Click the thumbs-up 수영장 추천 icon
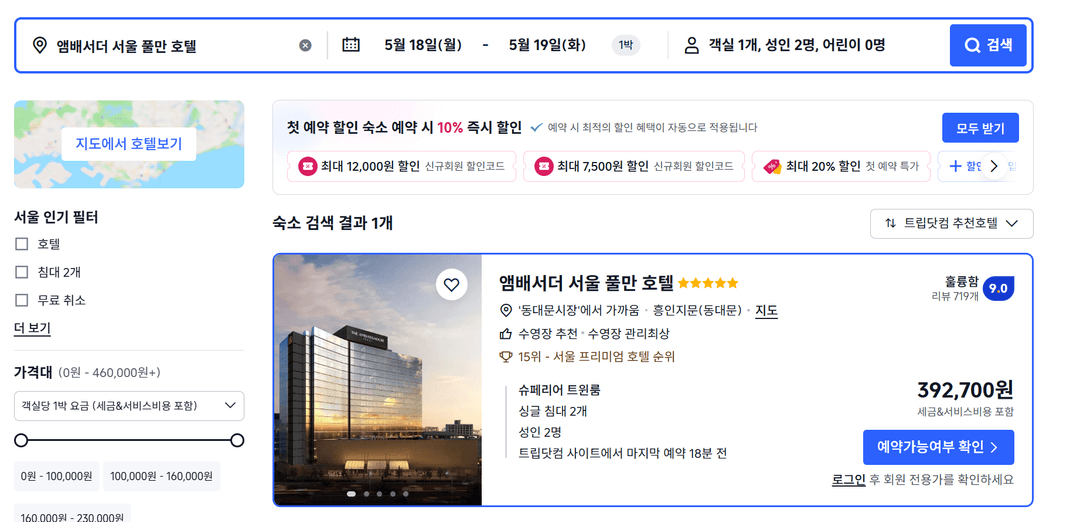 point(506,334)
